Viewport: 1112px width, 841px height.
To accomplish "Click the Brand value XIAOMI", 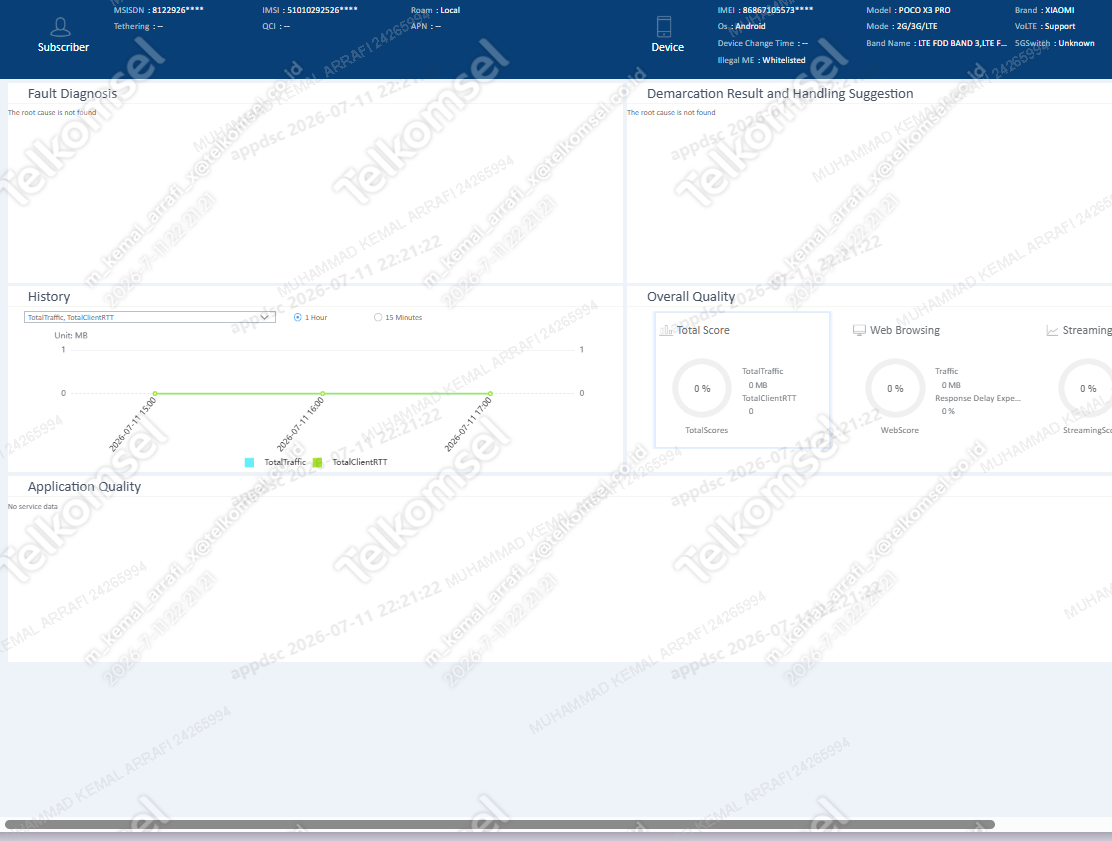I will [1060, 11].
